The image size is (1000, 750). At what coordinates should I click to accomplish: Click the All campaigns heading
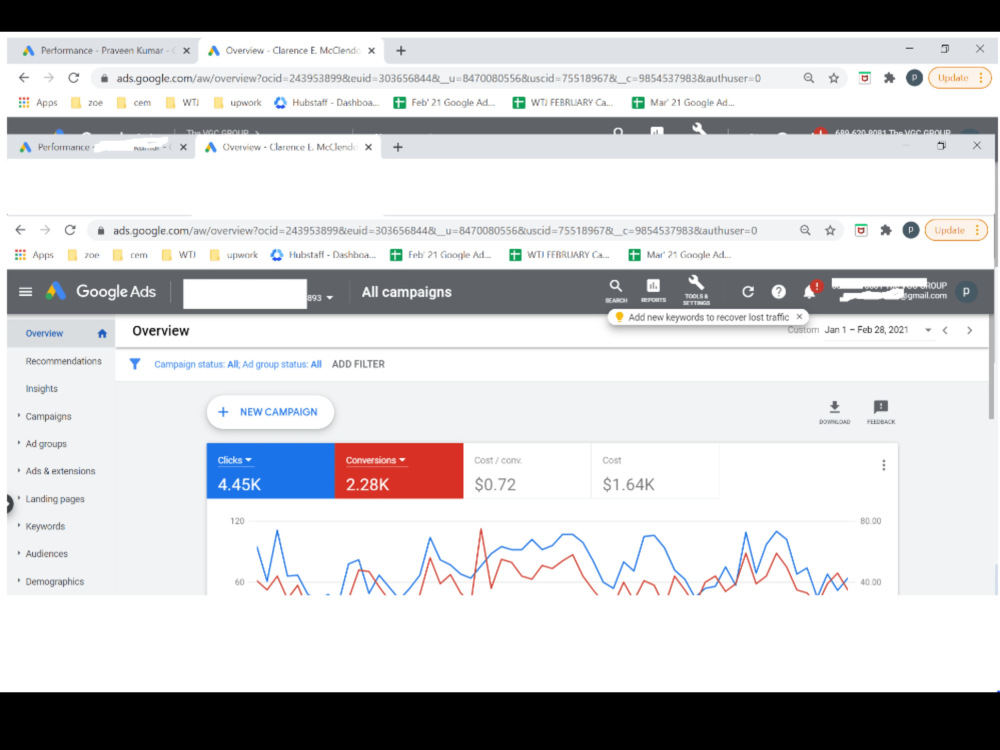tap(406, 292)
